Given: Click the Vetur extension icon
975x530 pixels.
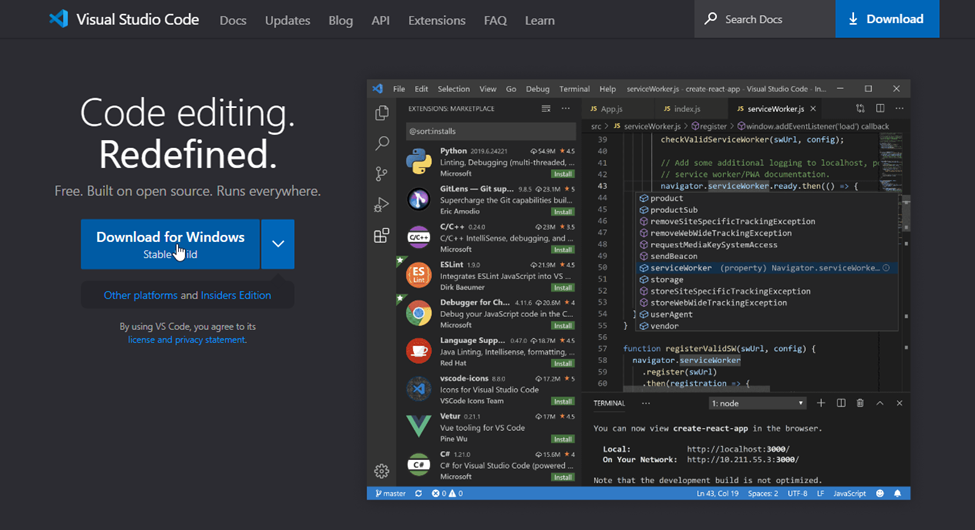Looking at the screenshot, I should (x=419, y=427).
